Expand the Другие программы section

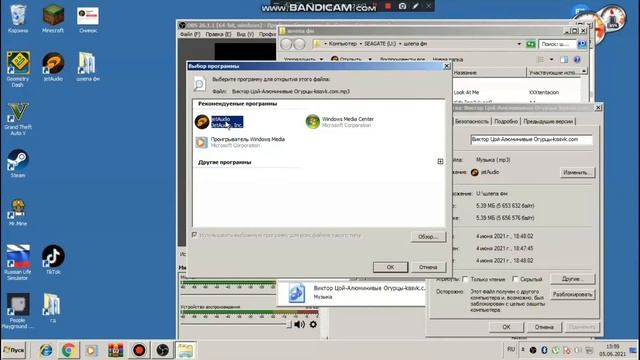pos(440,162)
